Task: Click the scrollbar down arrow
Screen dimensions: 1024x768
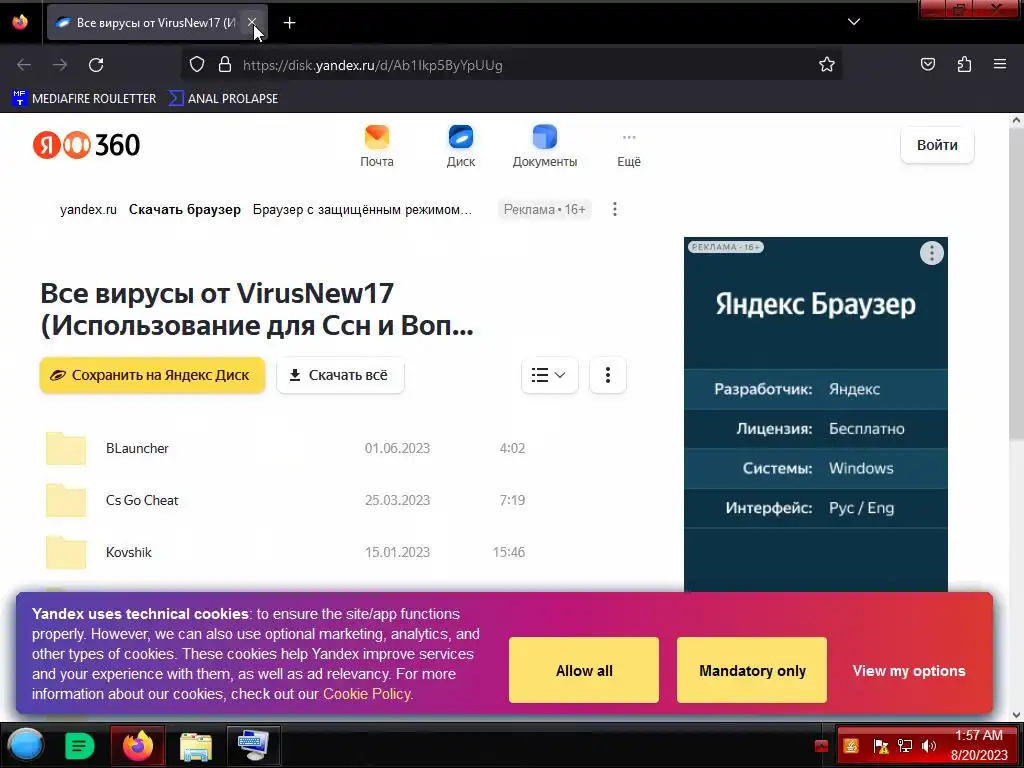Action: tap(1017, 714)
